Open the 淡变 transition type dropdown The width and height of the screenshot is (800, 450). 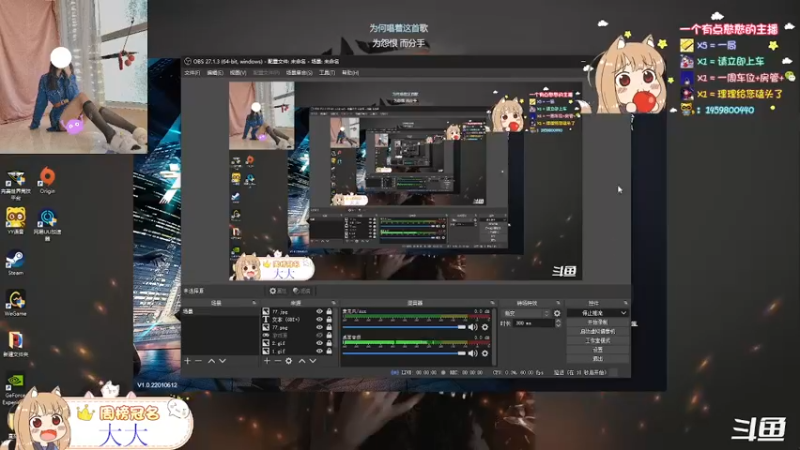526,313
